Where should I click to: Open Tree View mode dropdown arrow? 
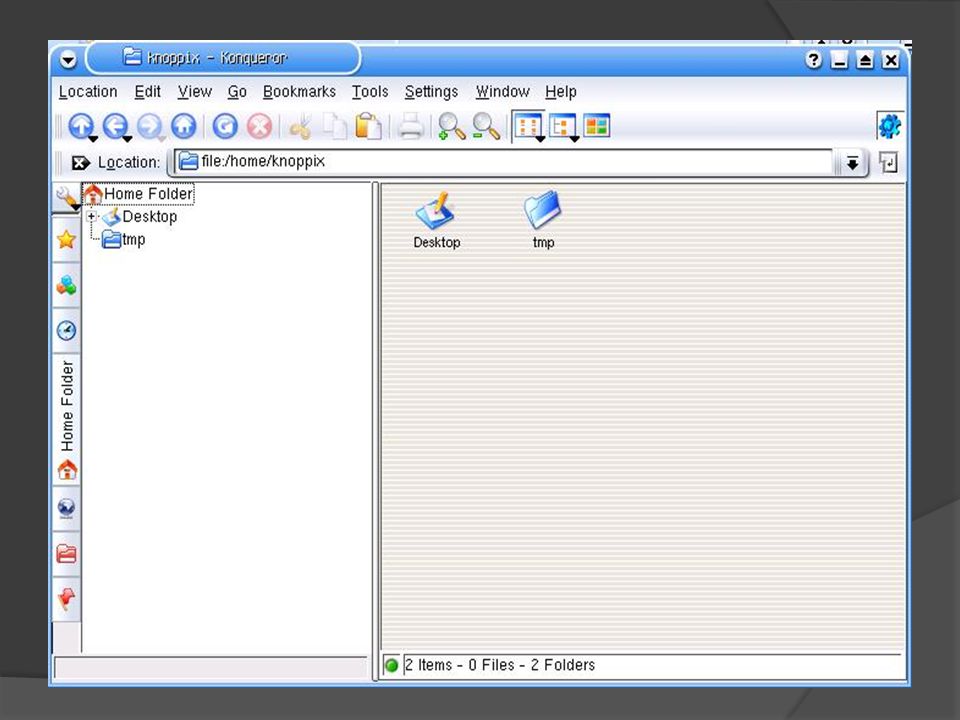[x=574, y=140]
